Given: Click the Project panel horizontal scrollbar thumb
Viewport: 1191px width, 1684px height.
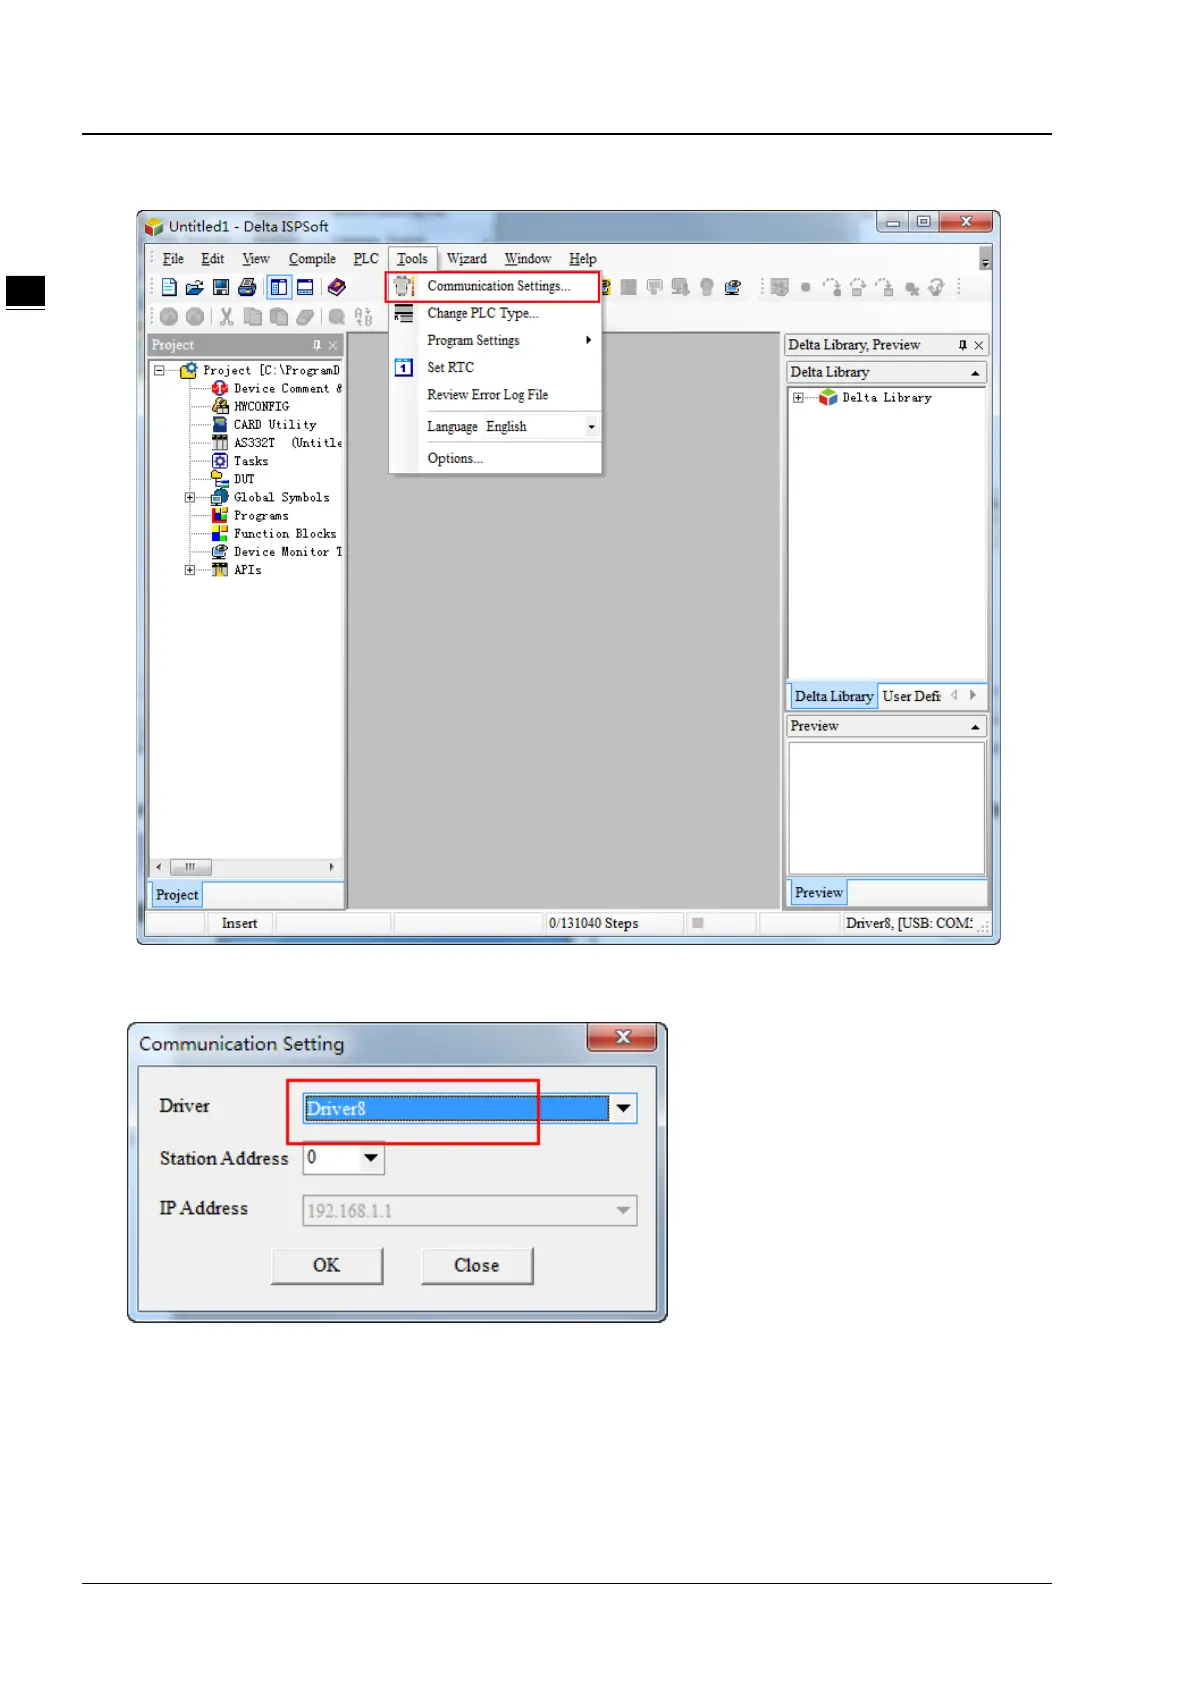Looking at the screenshot, I should pyautogui.click(x=190, y=867).
